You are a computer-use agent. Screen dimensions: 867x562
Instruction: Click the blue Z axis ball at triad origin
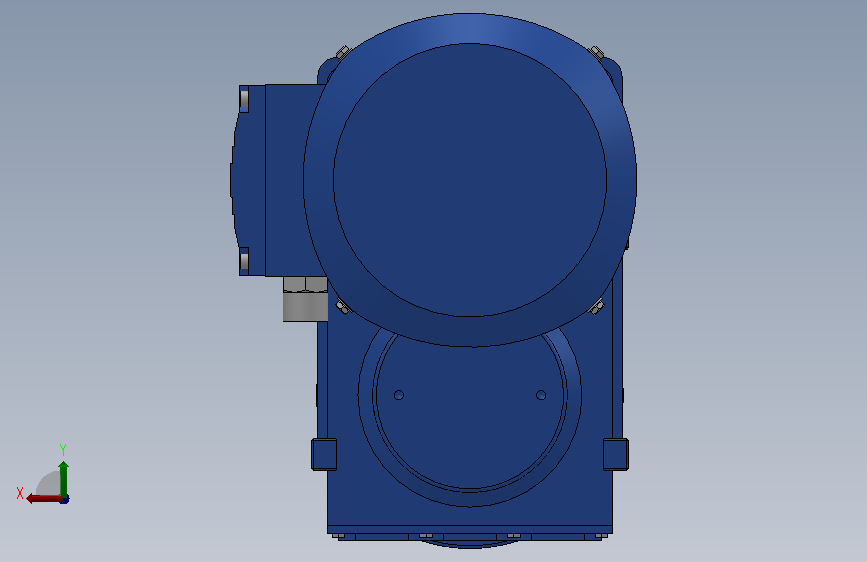coord(65,500)
